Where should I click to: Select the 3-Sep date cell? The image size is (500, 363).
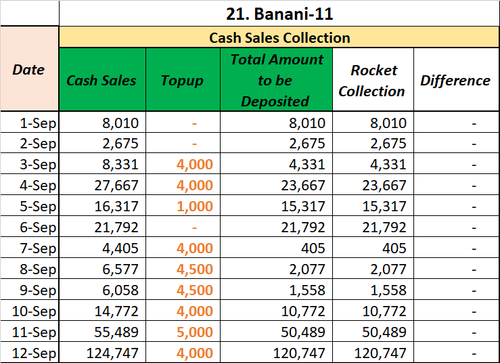(x=29, y=164)
